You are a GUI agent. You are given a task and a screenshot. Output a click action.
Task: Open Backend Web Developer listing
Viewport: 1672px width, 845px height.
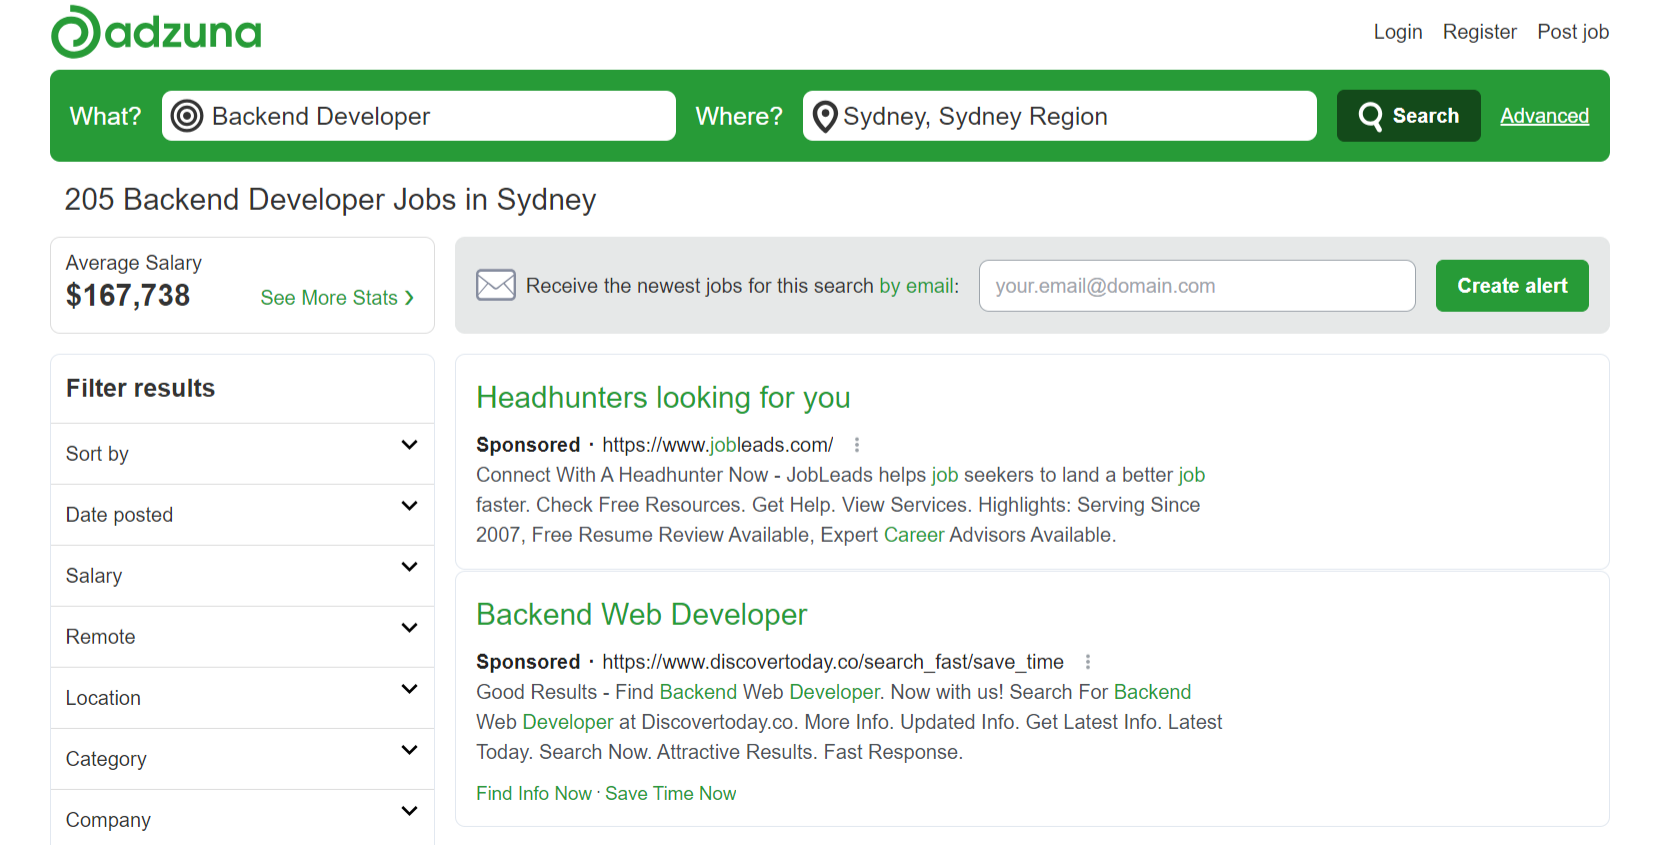(641, 615)
